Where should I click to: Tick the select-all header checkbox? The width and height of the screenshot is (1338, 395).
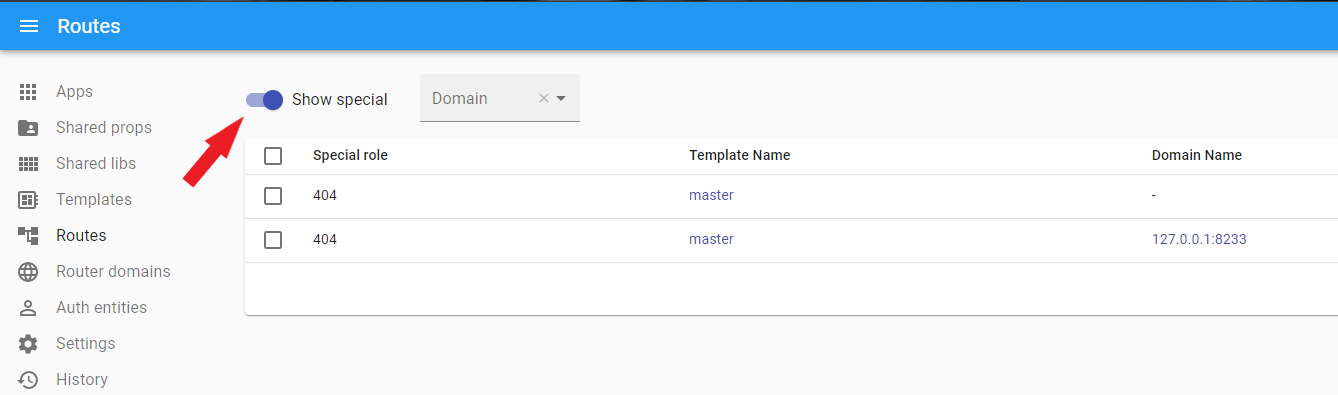(x=273, y=156)
